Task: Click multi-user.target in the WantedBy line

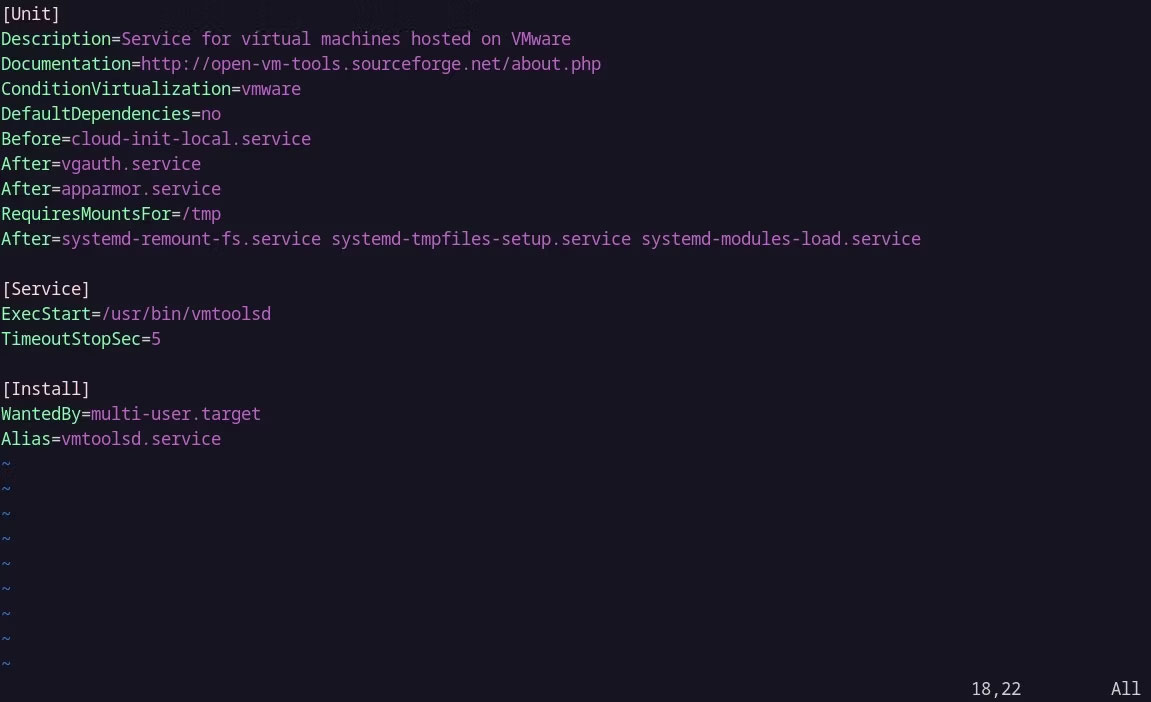Action: [175, 414]
